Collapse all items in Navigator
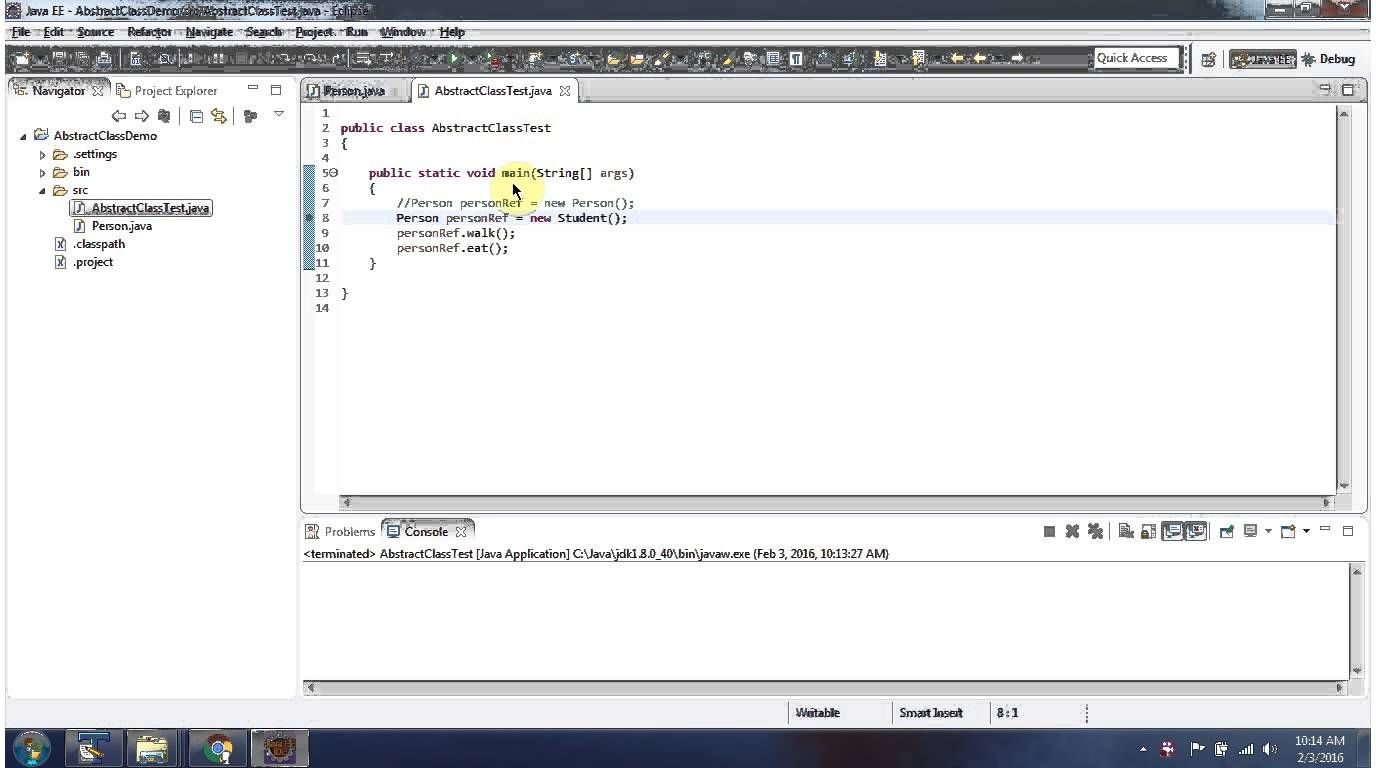 (x=196, y=116)
